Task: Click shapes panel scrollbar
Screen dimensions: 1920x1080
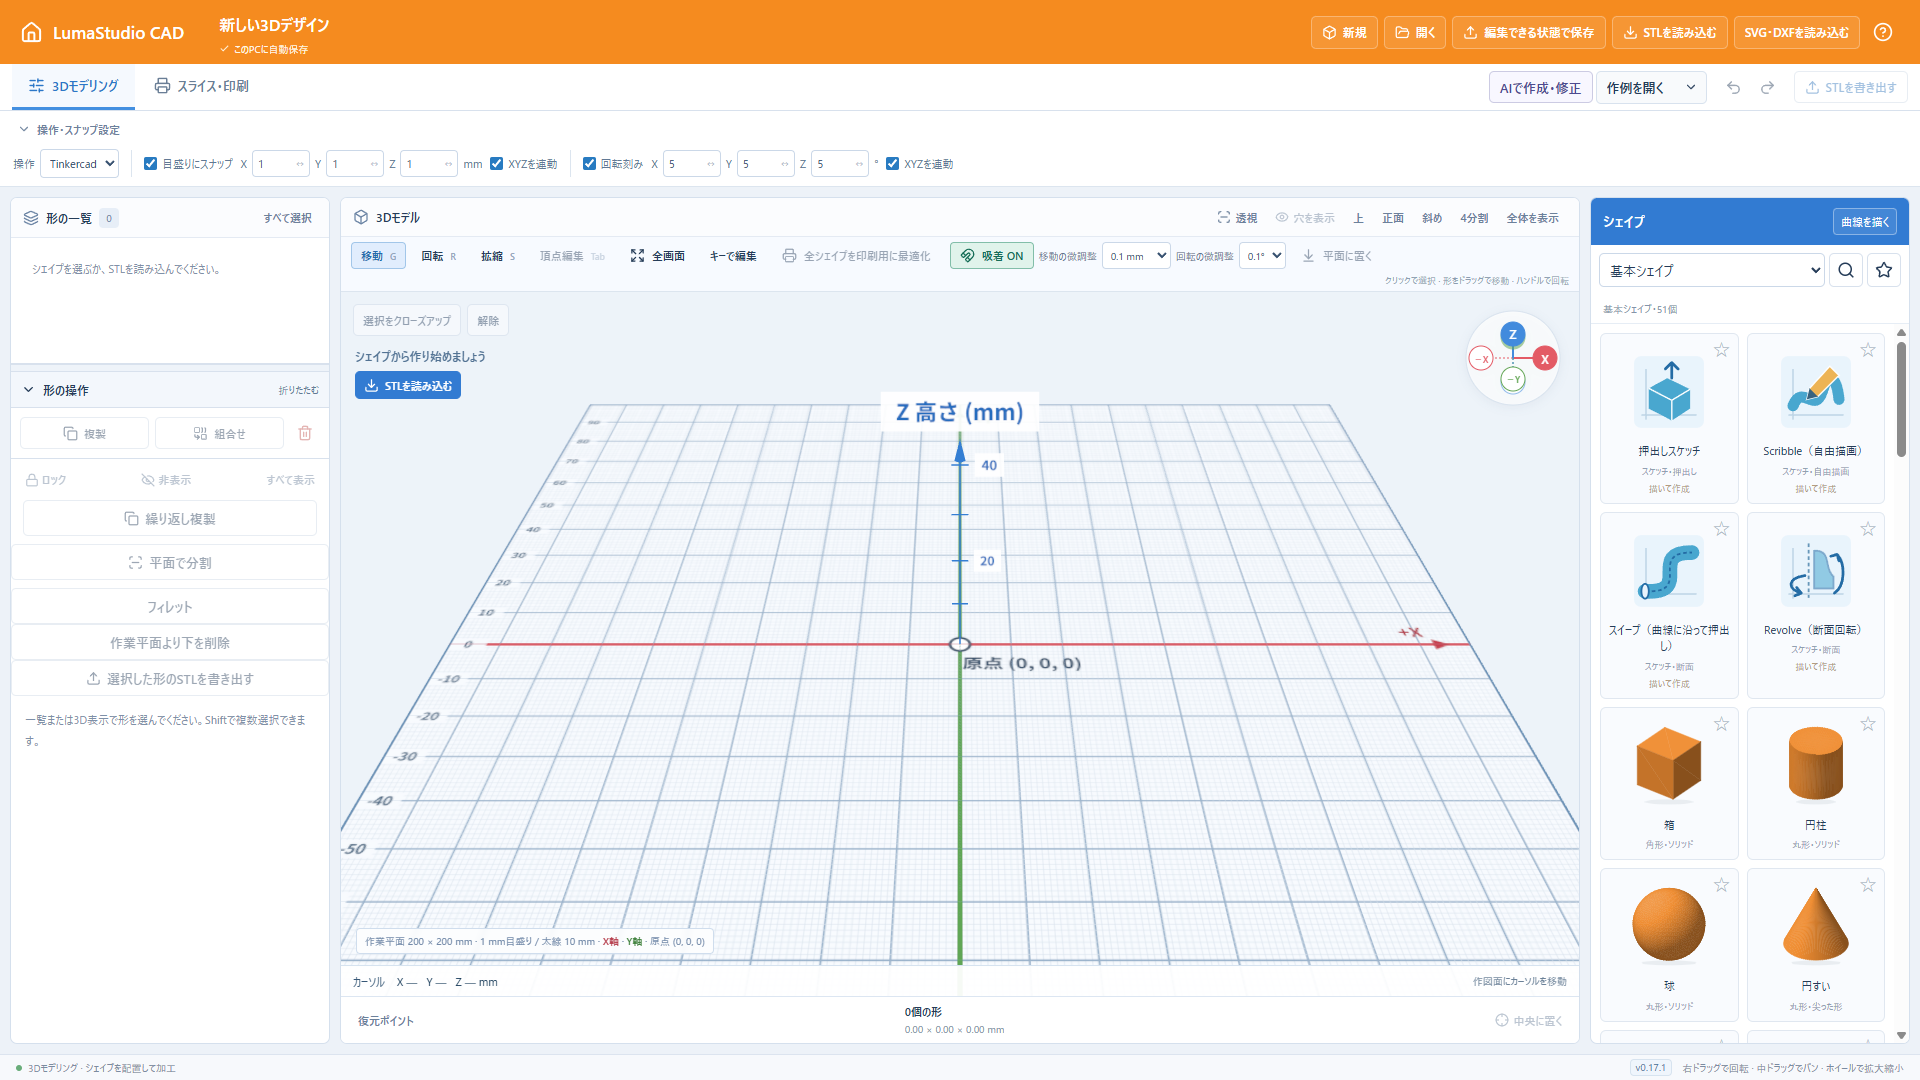Action: click(x=1901, y=400)
